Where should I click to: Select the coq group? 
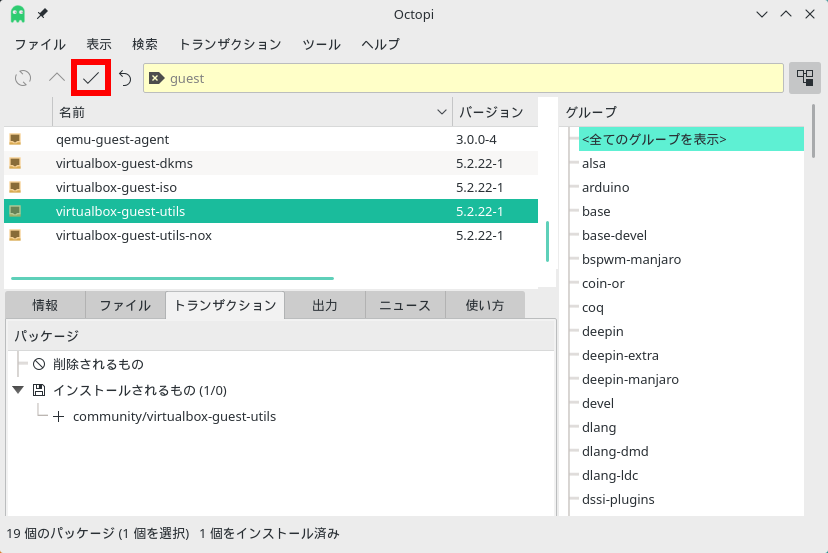click(x=592, y=307)
